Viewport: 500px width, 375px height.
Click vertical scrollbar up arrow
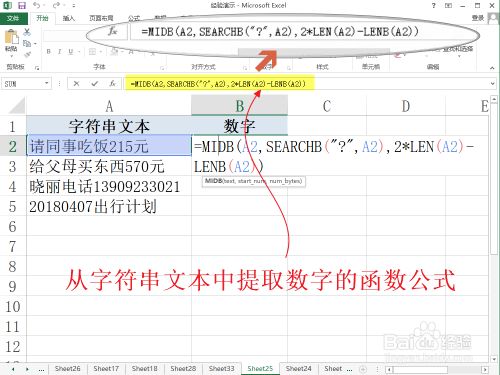(494, 100)
